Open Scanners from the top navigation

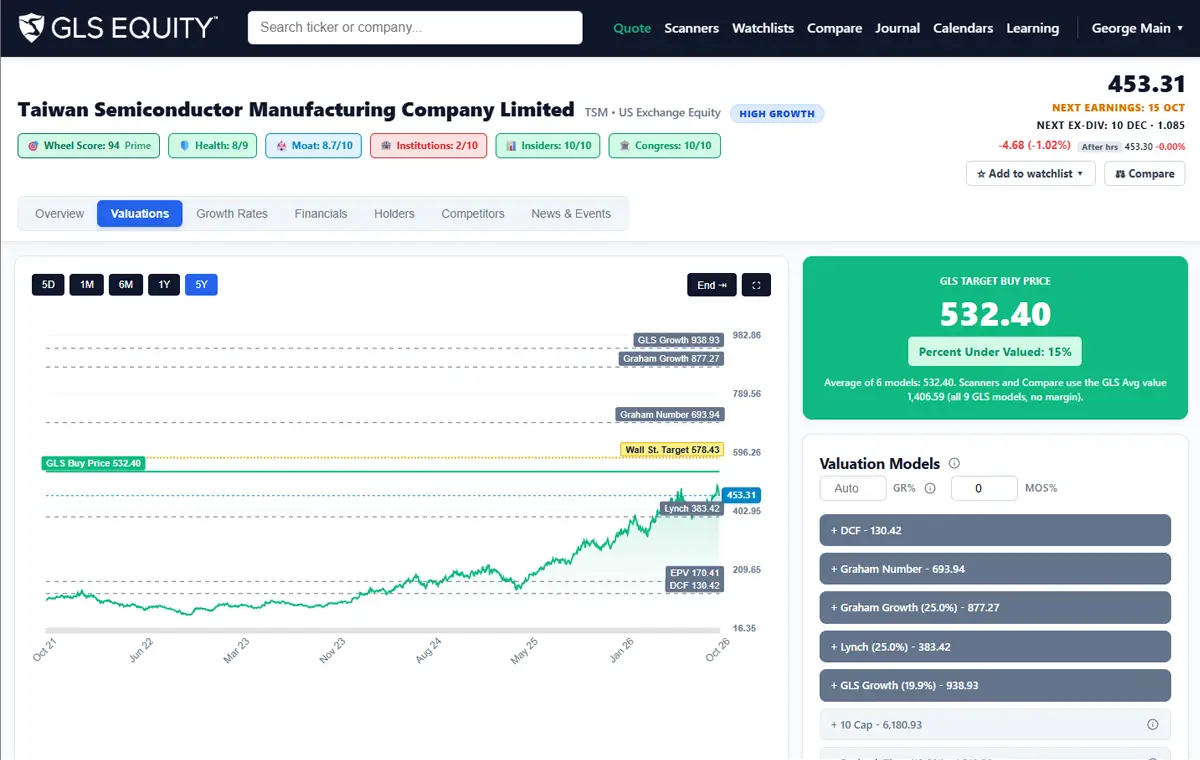tap(692, 28)
